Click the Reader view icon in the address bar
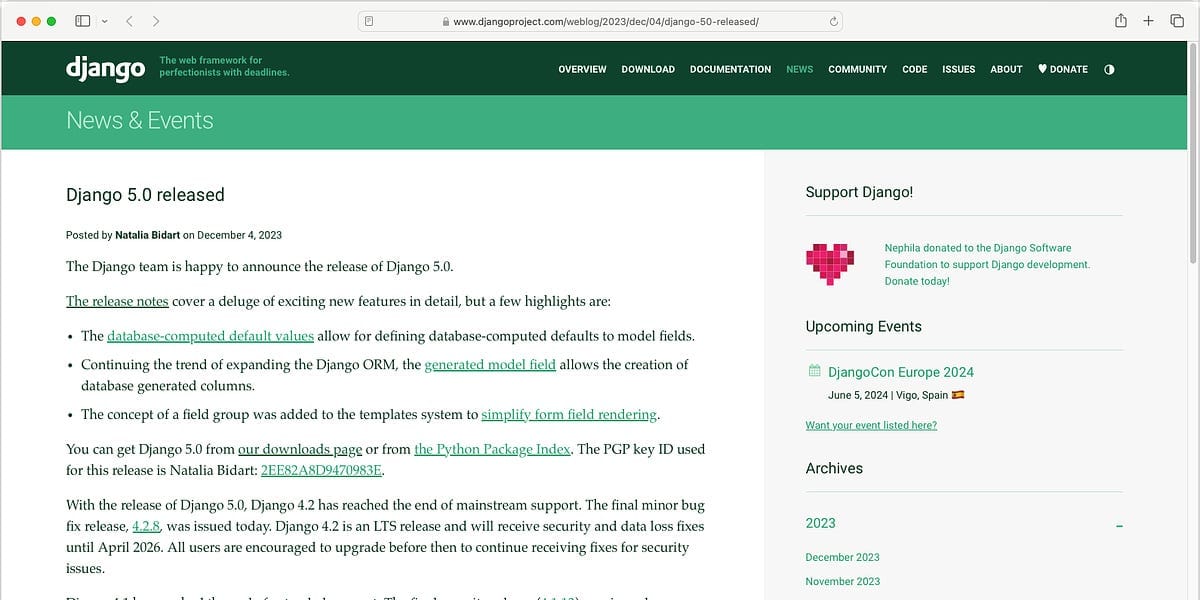 tap(370, 20)
